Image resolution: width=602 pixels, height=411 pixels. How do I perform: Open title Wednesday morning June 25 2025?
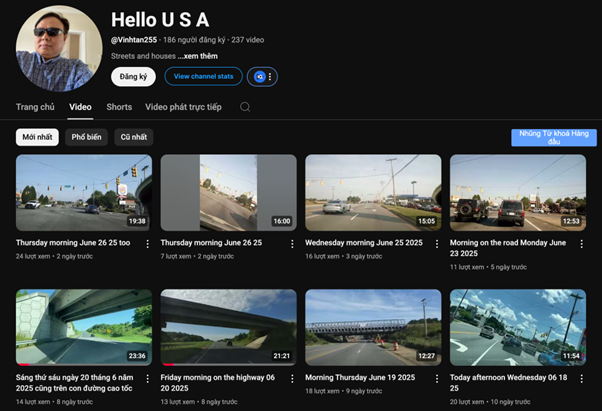[364, 243]
